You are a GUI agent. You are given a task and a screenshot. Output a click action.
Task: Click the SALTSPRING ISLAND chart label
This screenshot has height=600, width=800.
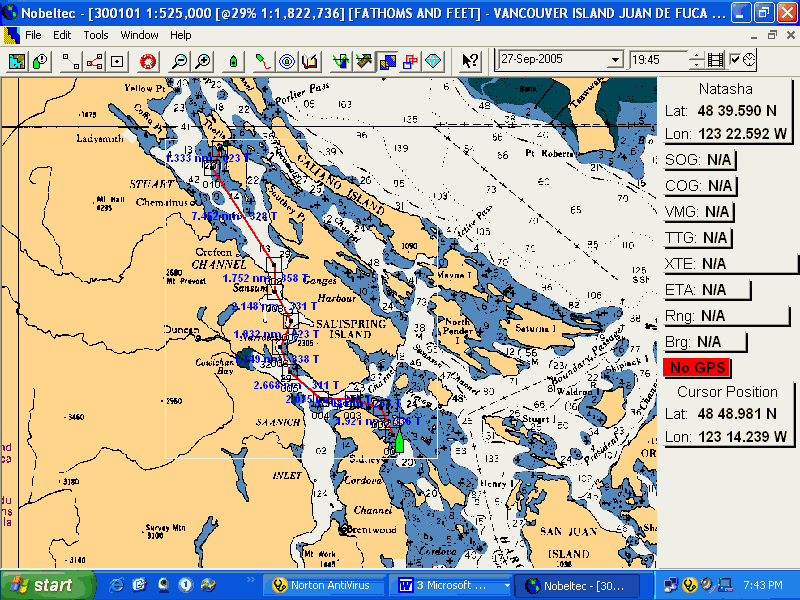(x=351, y=329)
